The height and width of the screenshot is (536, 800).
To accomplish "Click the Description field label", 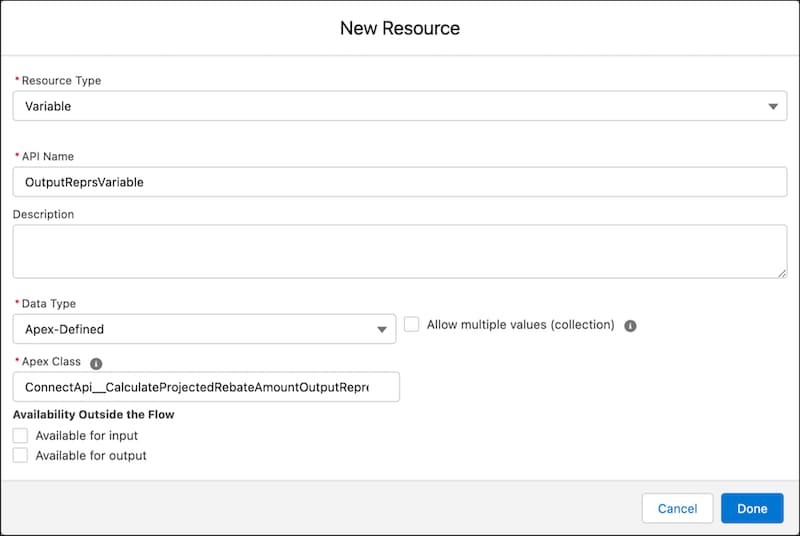I will [x=43, y=214].
